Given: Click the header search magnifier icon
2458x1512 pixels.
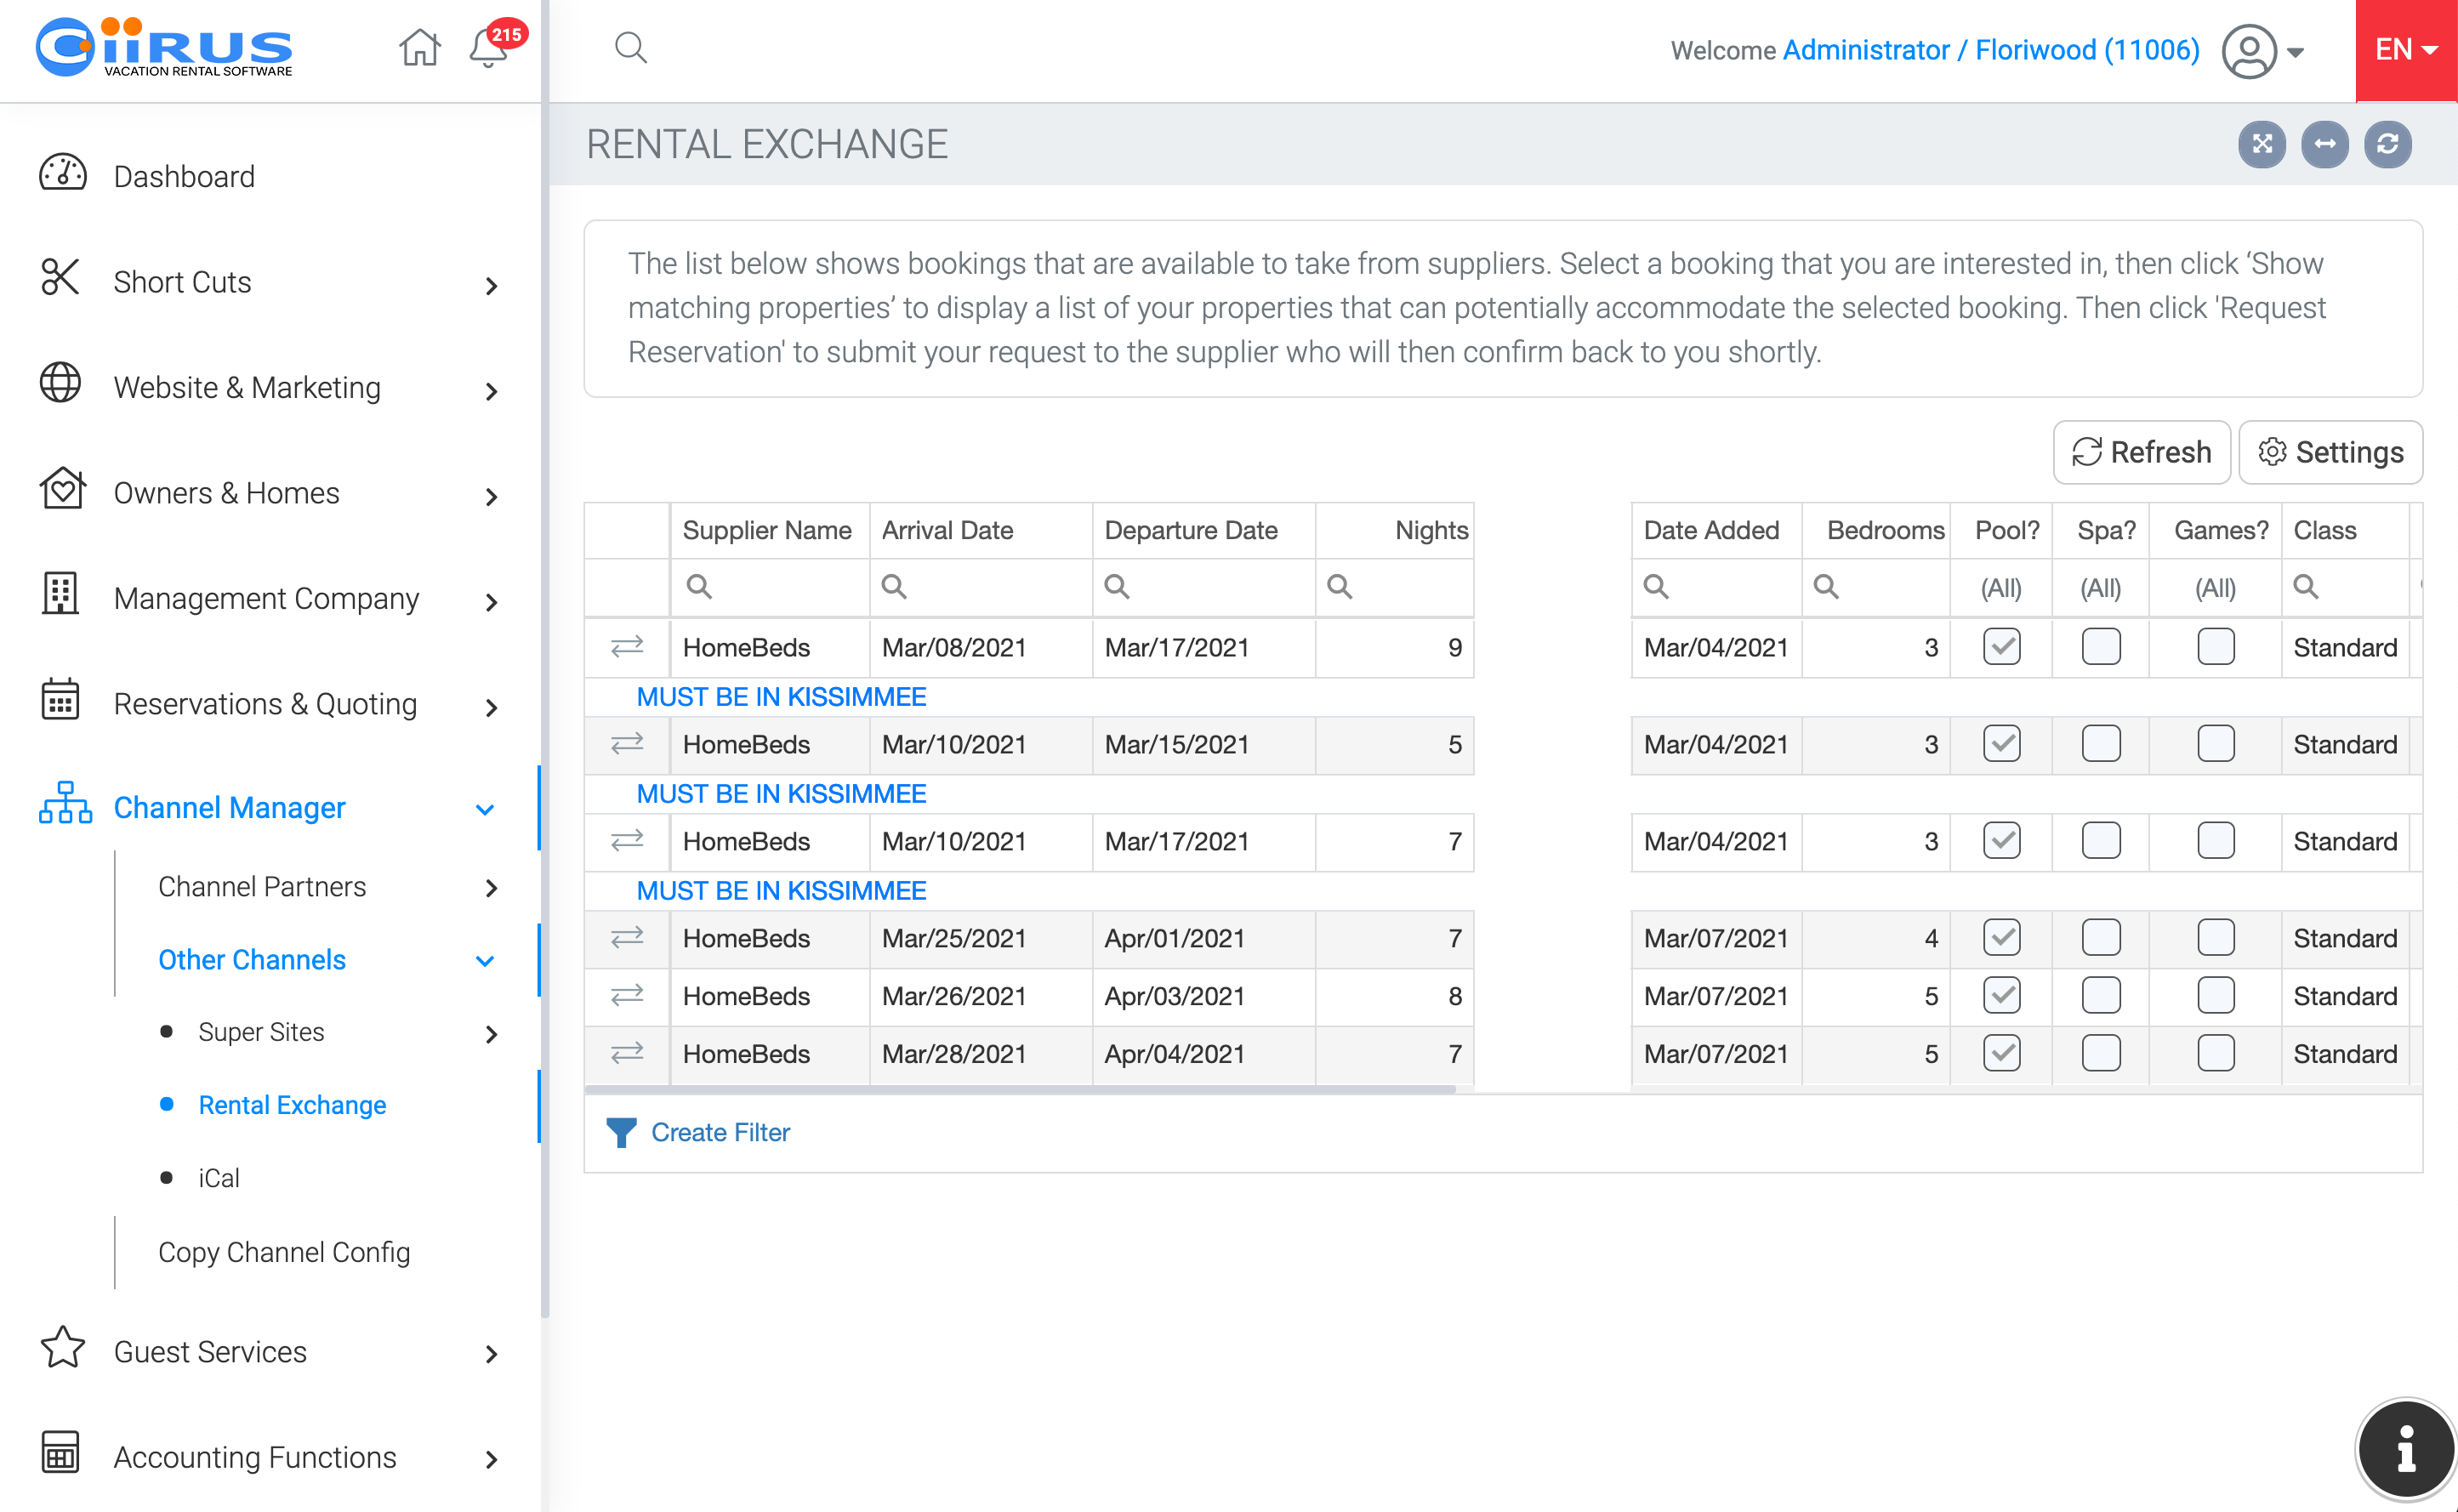Looking at the screenshot, I should coord(631,48).
